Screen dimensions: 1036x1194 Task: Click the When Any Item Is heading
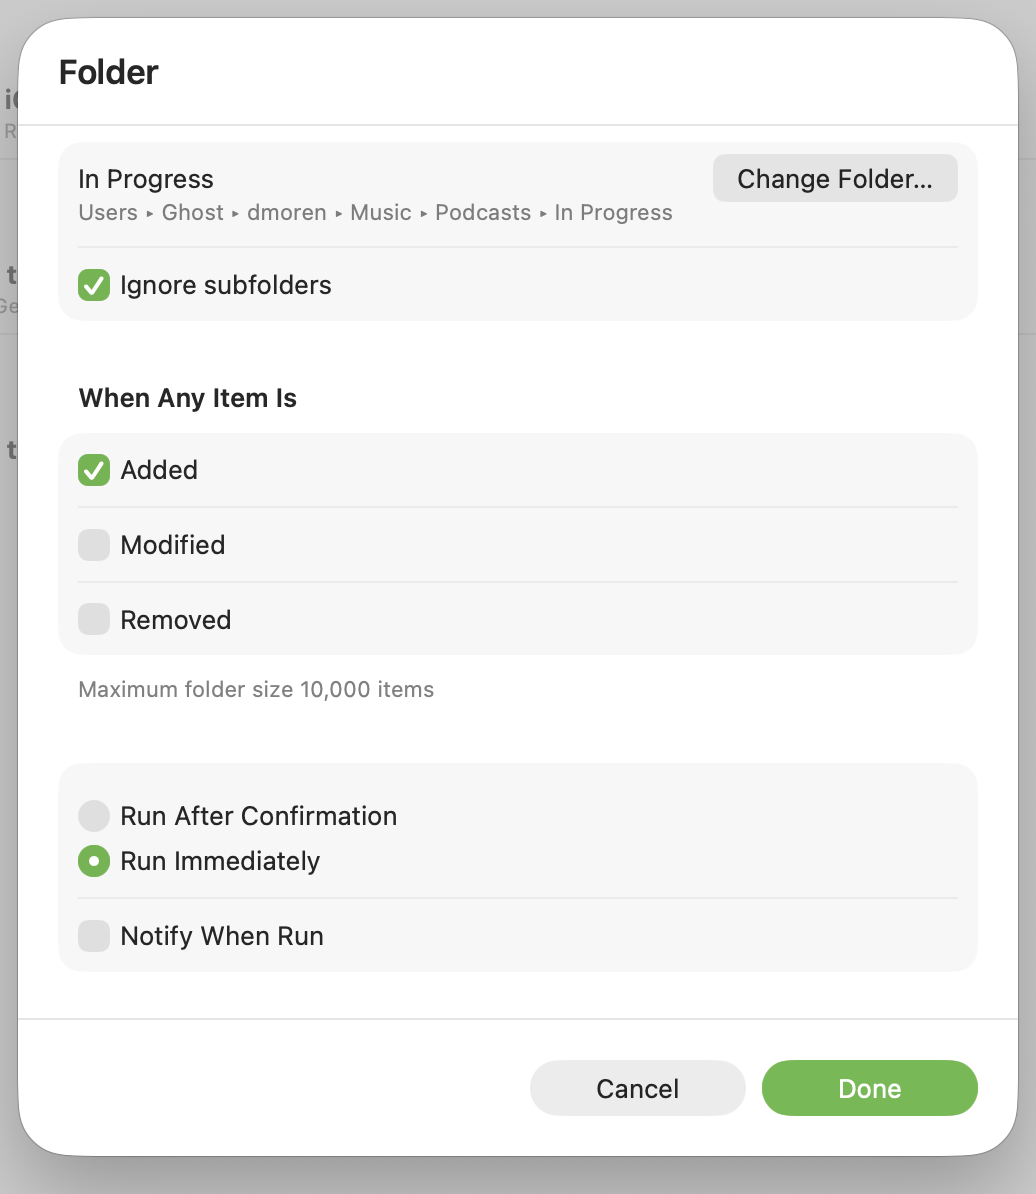(188, 398)
